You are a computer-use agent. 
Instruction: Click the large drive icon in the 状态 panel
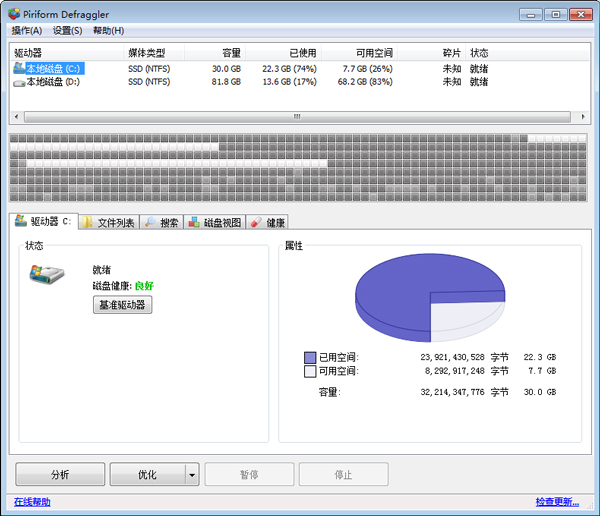(x=47, y=274)
